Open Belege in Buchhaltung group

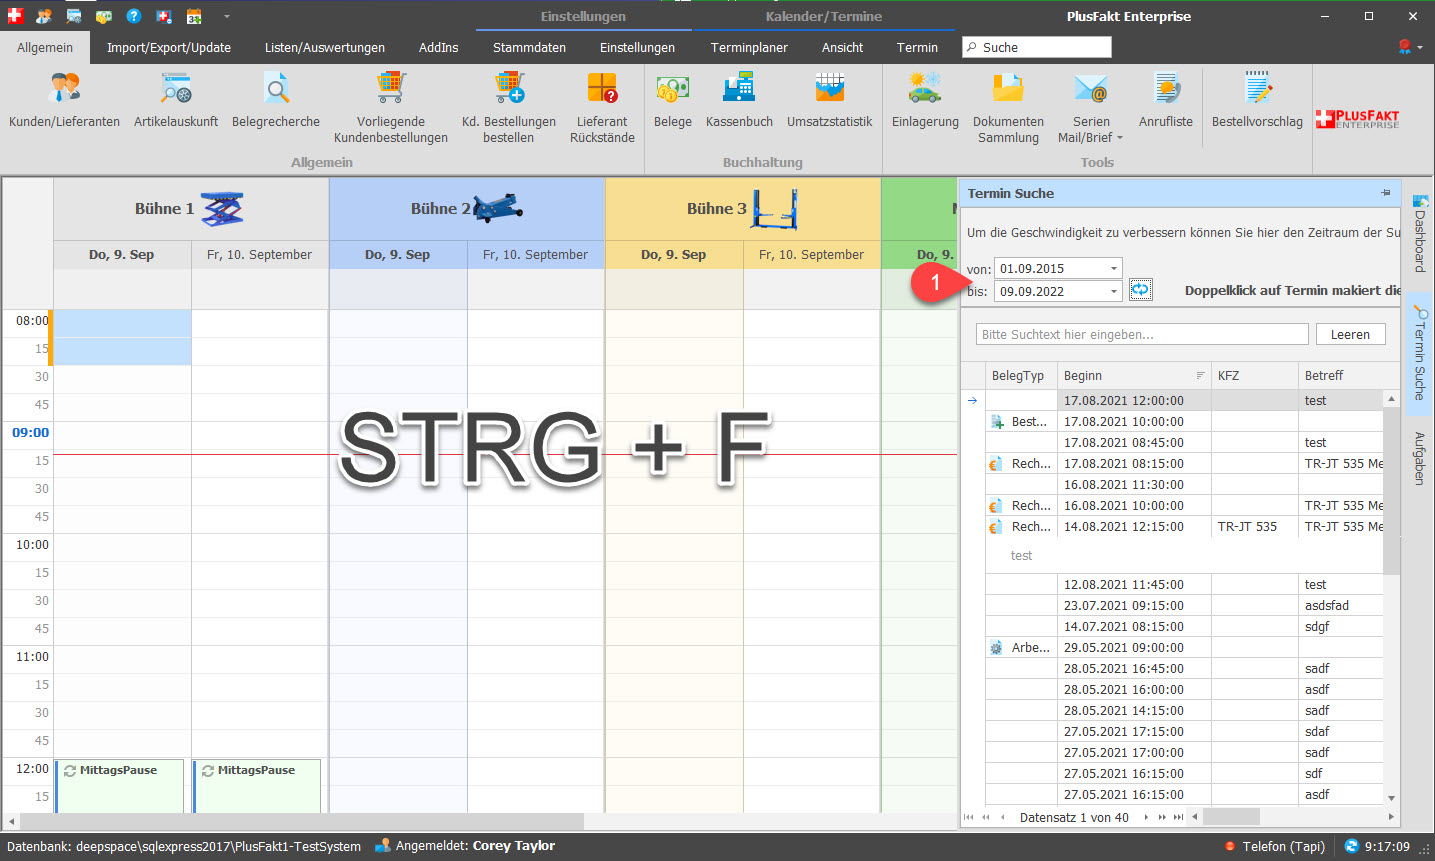tap(673, 101)
